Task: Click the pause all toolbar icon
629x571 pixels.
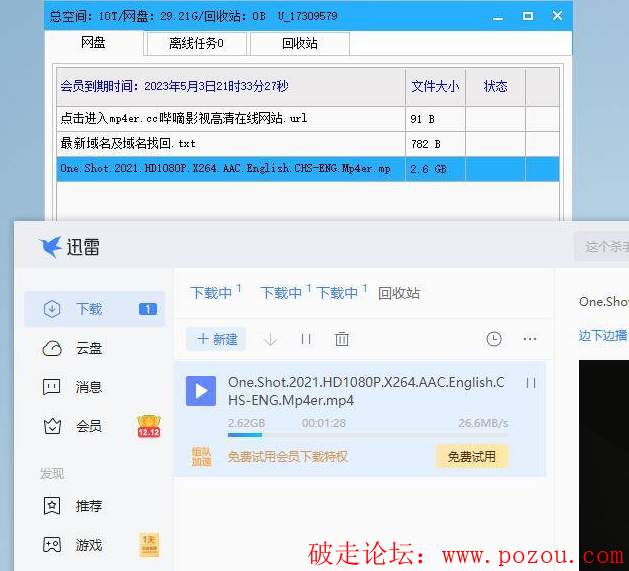Action: (x=306, y=339)
